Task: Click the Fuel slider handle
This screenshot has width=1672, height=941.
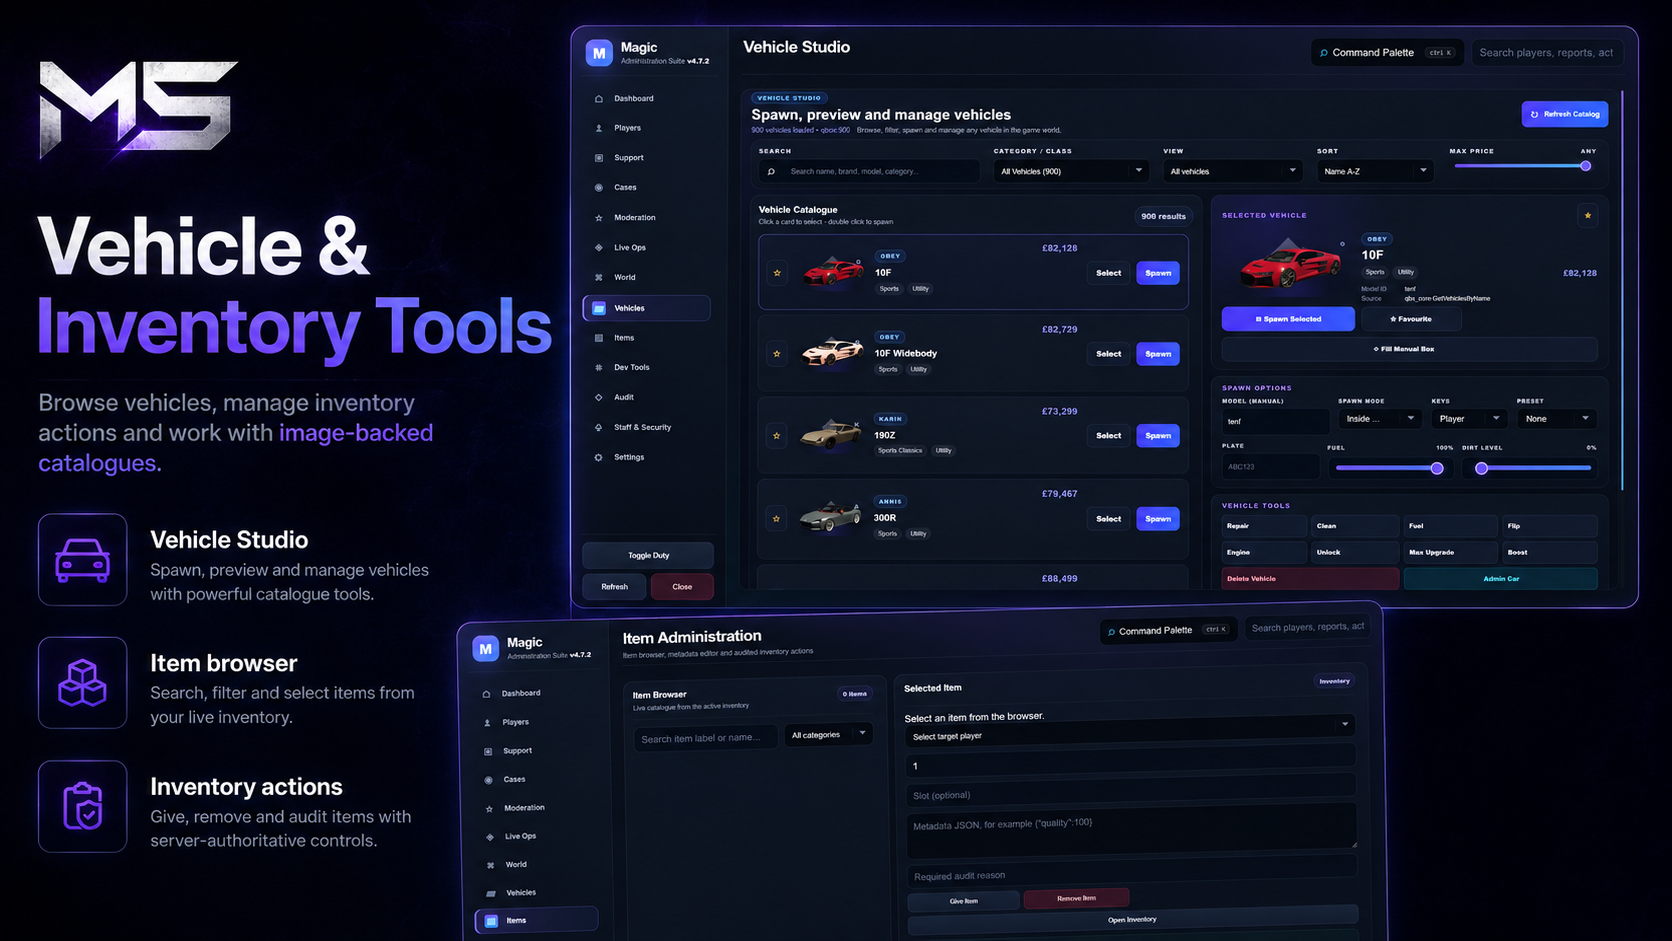Action: 1437,468
